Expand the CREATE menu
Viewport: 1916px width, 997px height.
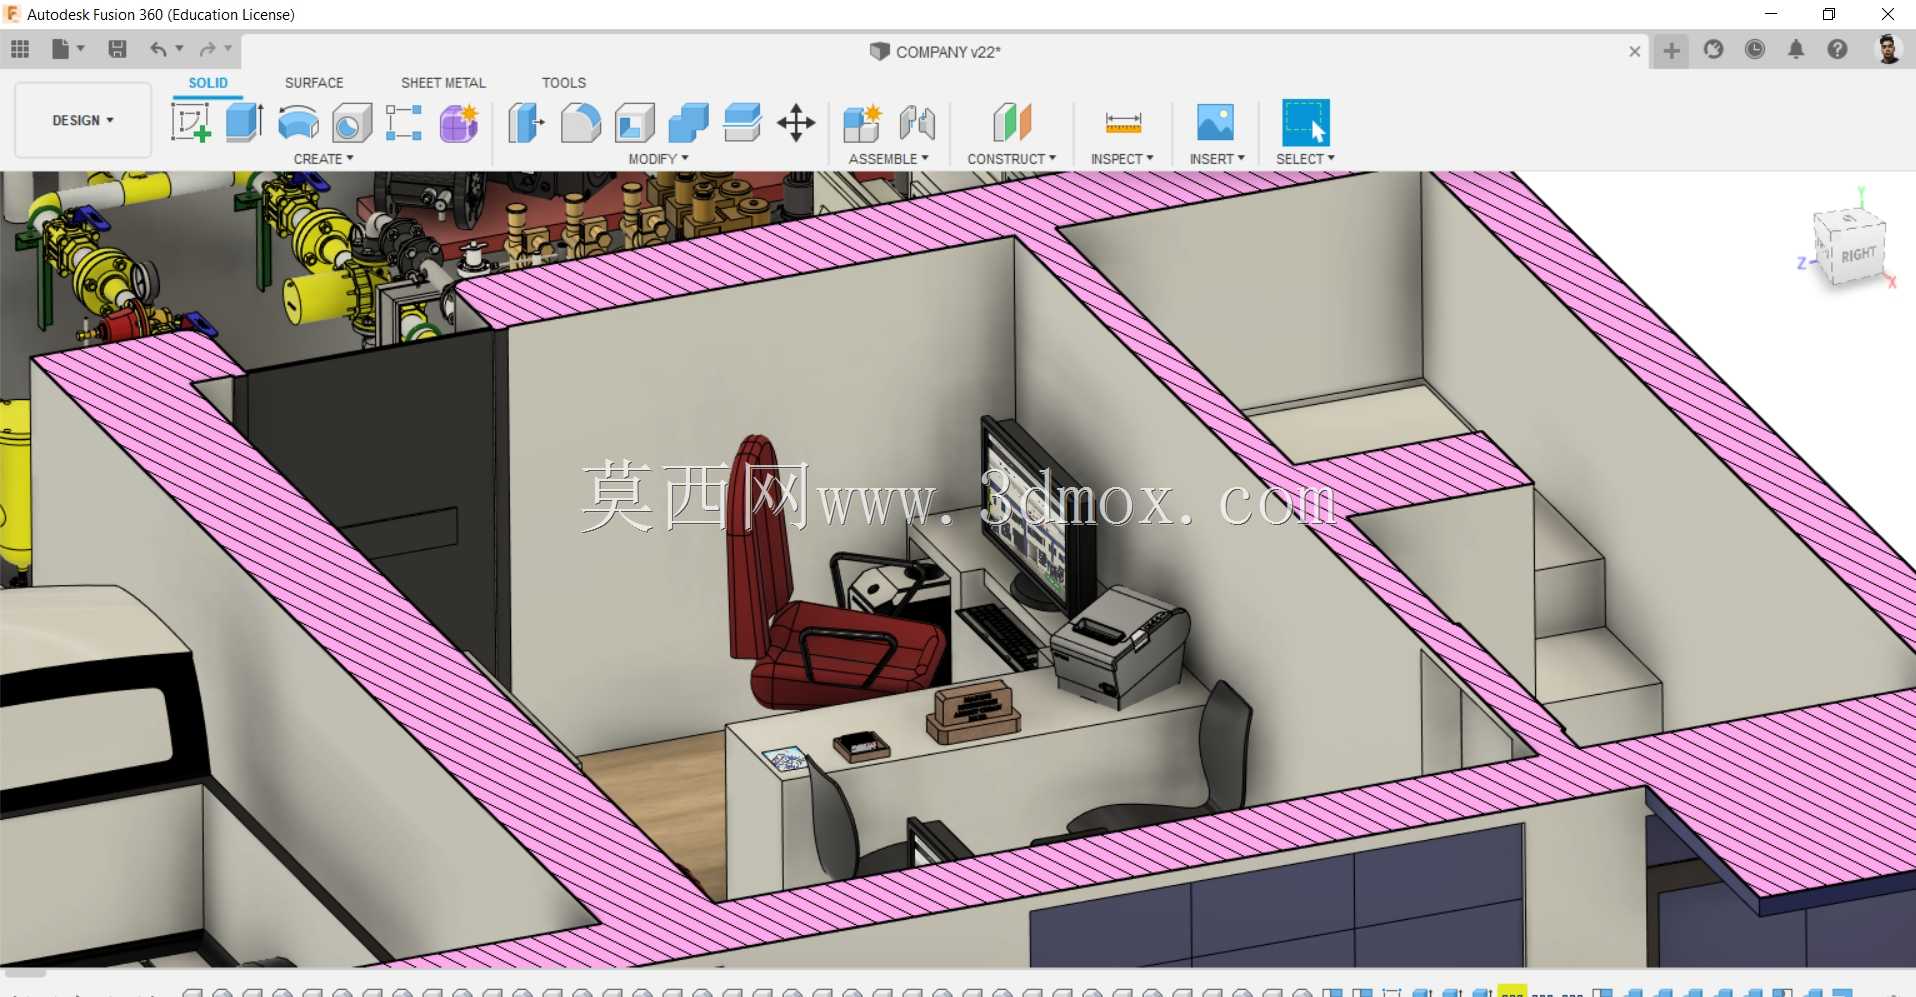tap(323, 159)
